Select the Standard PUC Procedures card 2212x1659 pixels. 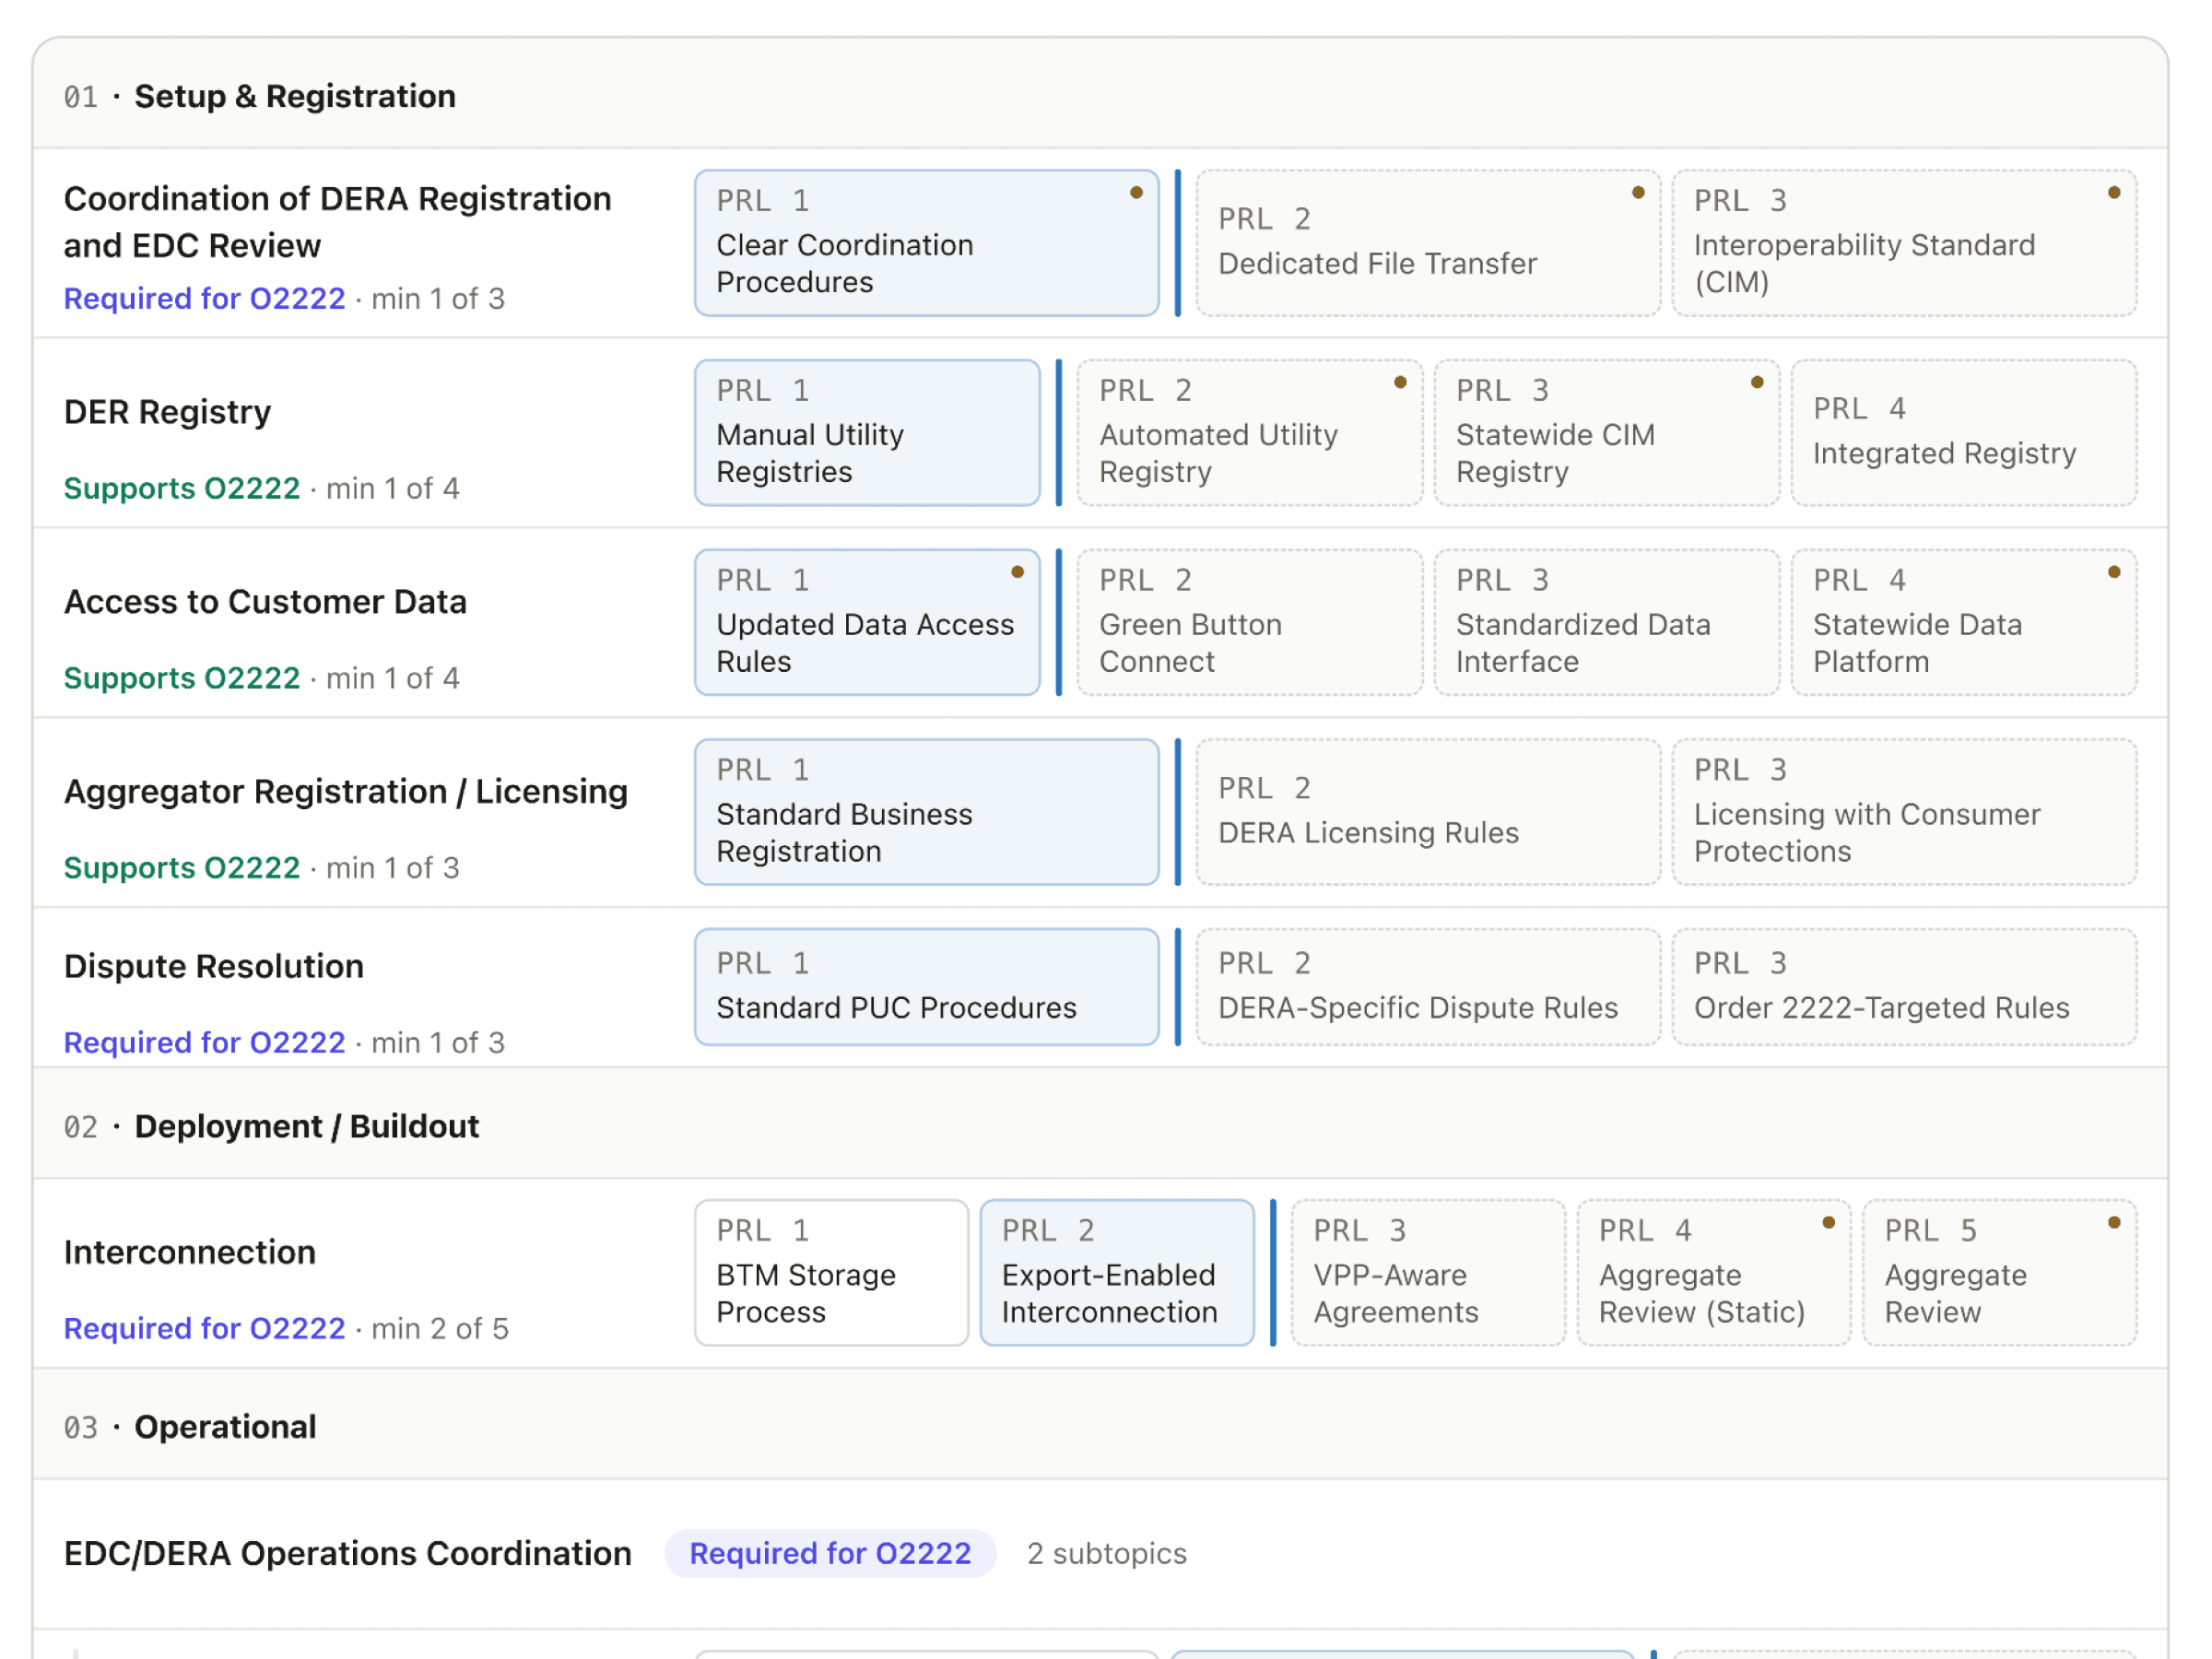click(x=926, y=987)
